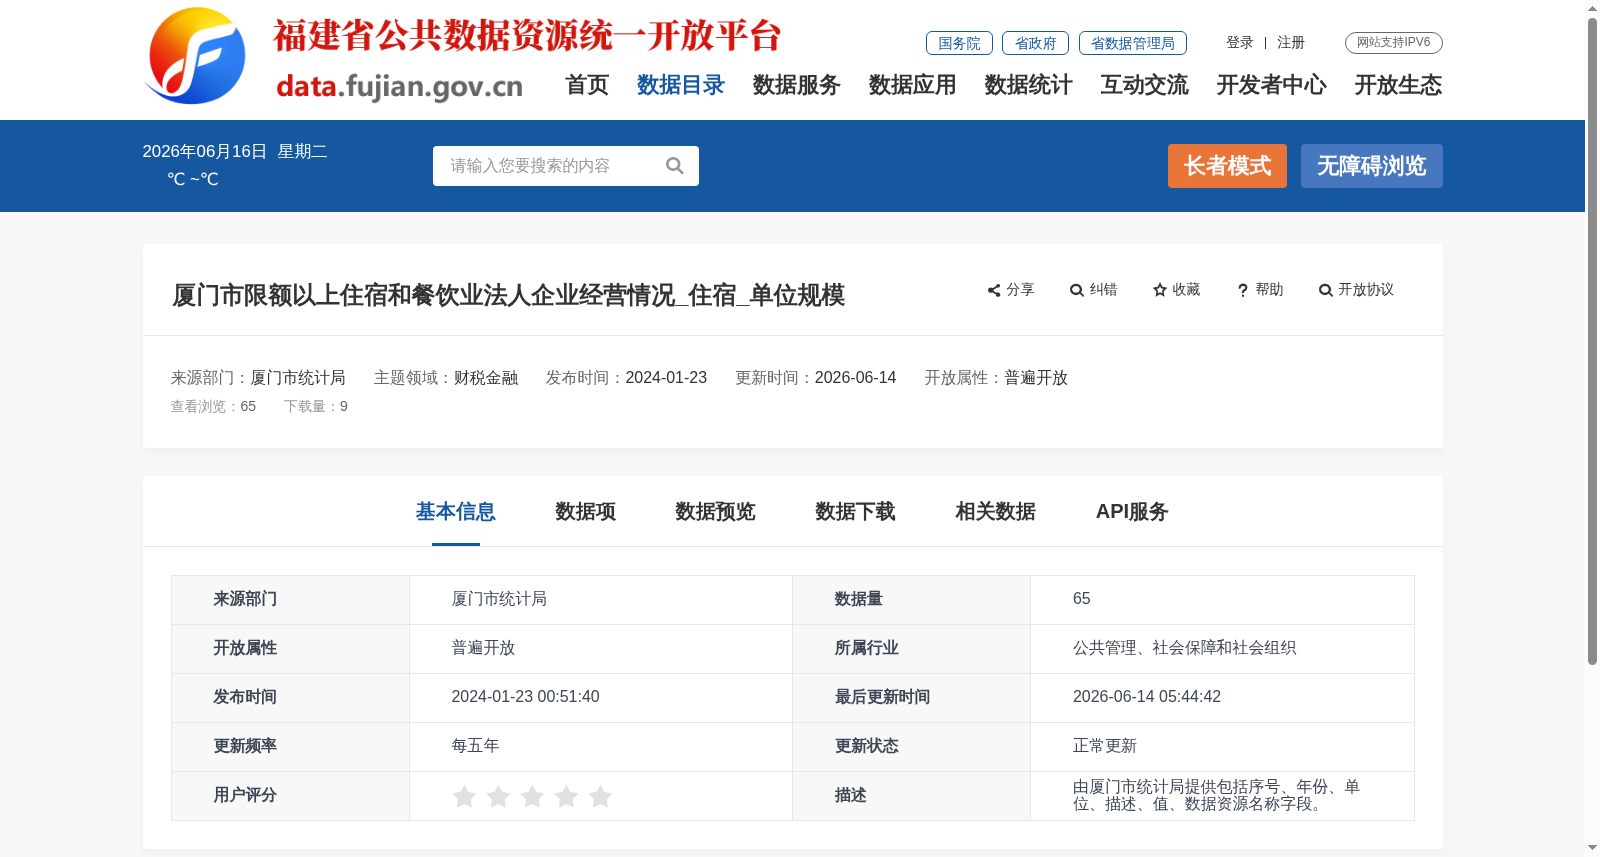This screenshot has width=1600, height=857.
Task: Click the data.fujian.gov.cn site address text
Action: click(x=400, y=87)
